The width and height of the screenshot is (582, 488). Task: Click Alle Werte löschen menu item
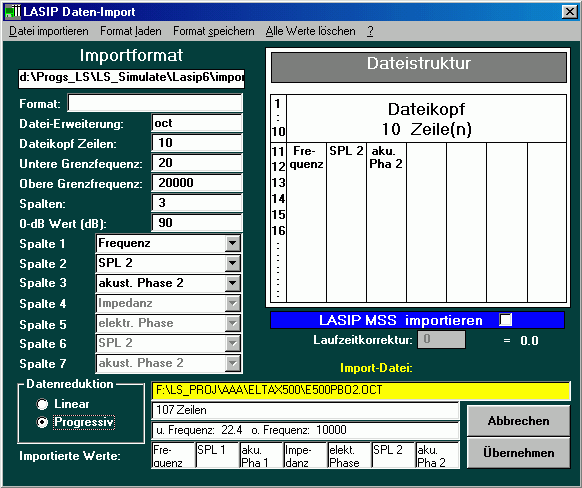[310, 31]
